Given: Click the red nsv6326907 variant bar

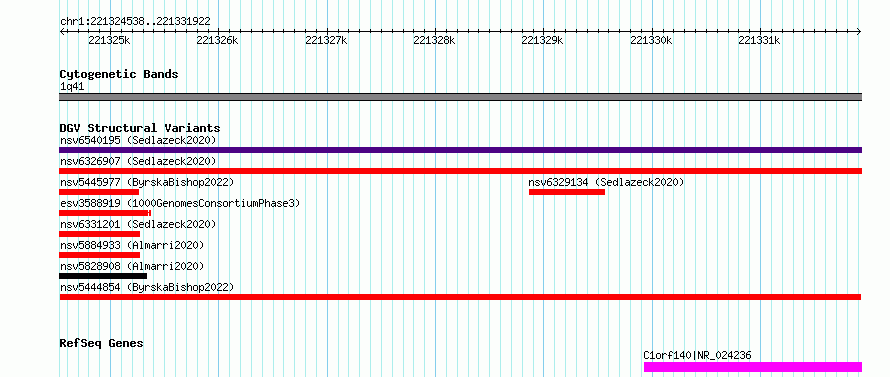Looking at the screenshot, I should click(x=460, y=171).
